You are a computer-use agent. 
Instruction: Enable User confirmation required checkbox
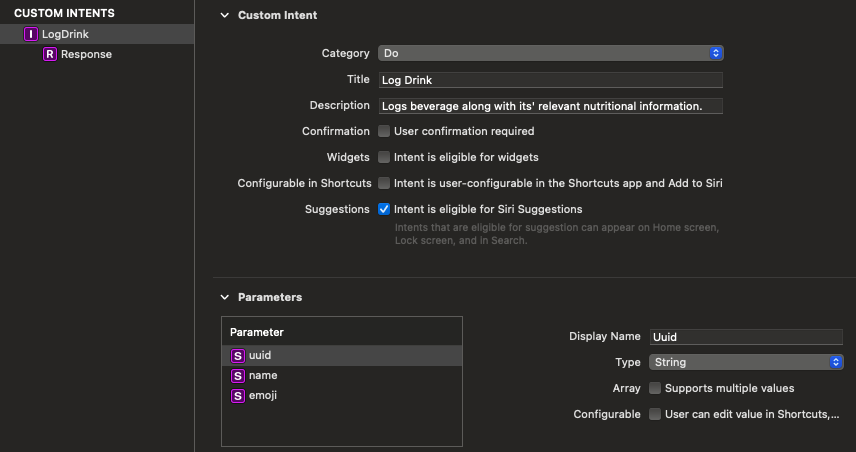pos(384,131)
